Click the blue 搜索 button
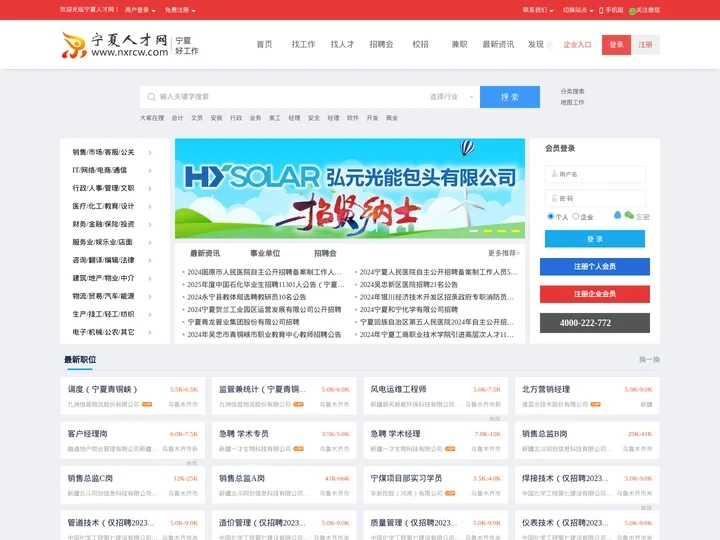720x540 pixels. pyautogui.click(x=510, y=97)
